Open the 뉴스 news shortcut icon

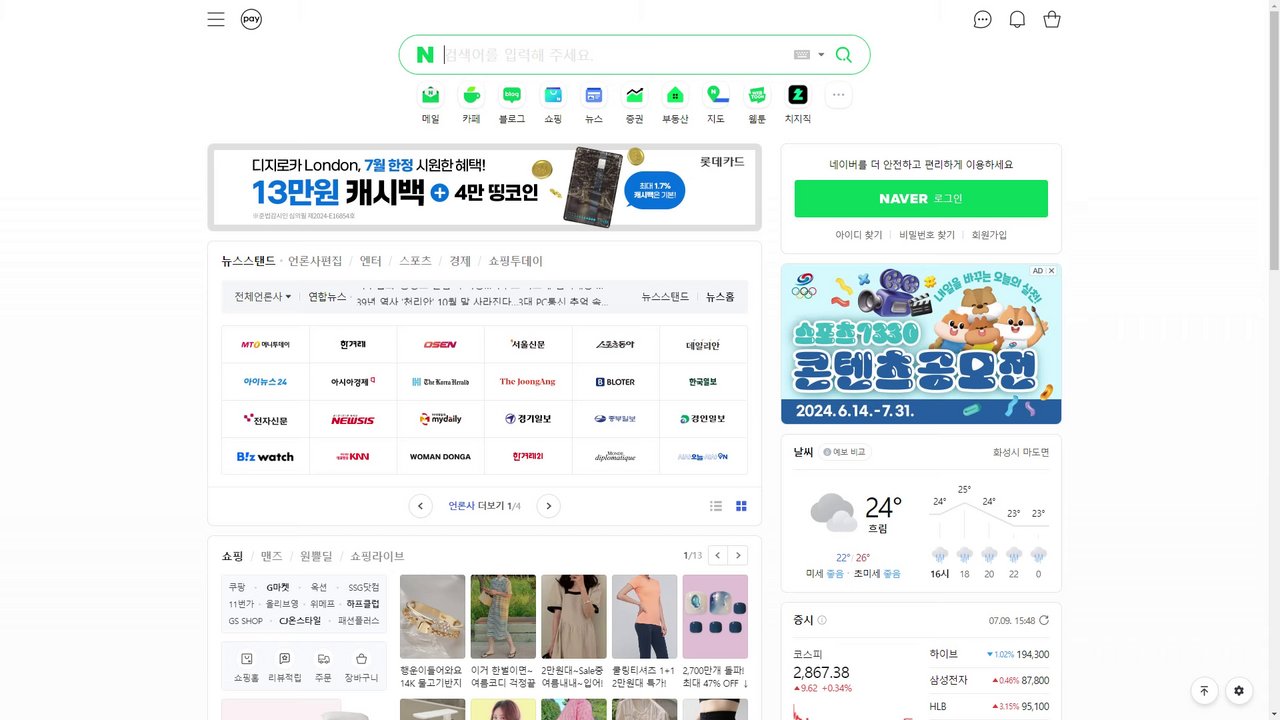594,95
